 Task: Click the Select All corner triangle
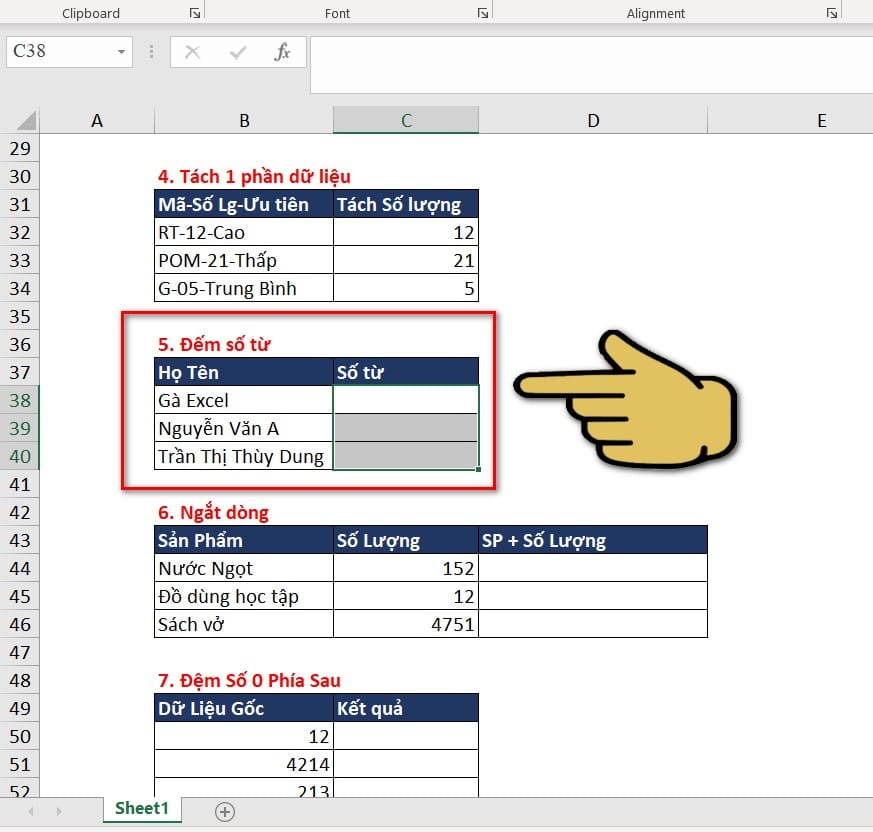pos(27,120)
